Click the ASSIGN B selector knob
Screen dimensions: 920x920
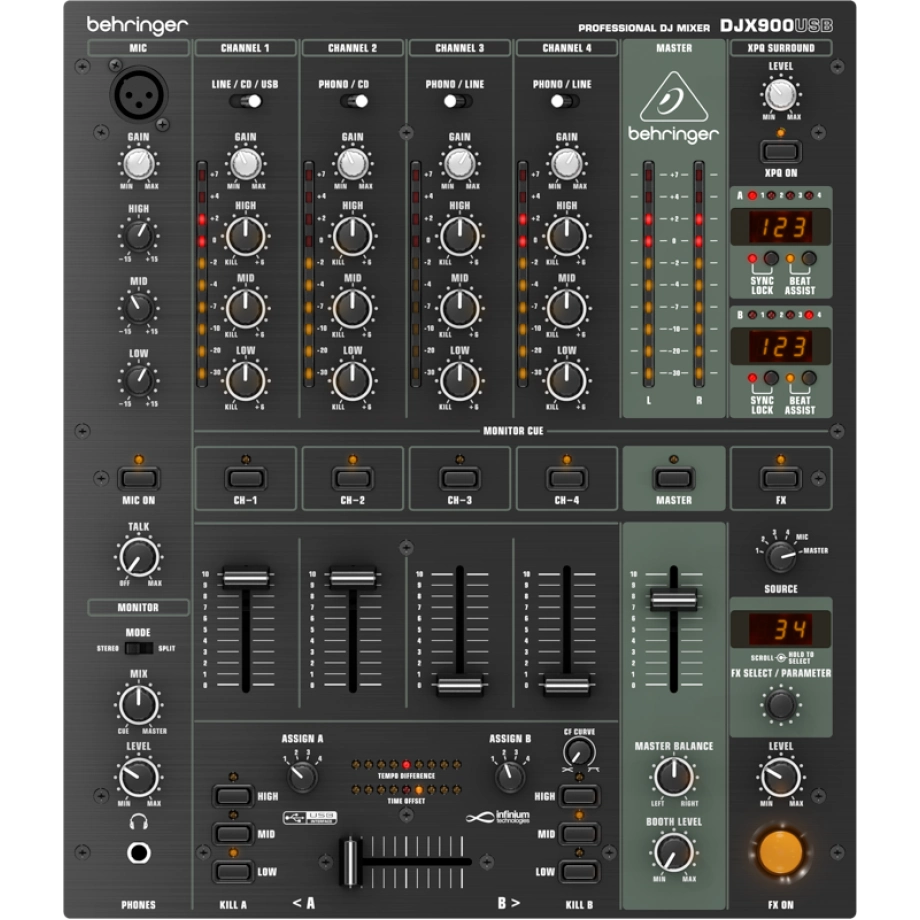pyautogui.click(x=510, y=776)
